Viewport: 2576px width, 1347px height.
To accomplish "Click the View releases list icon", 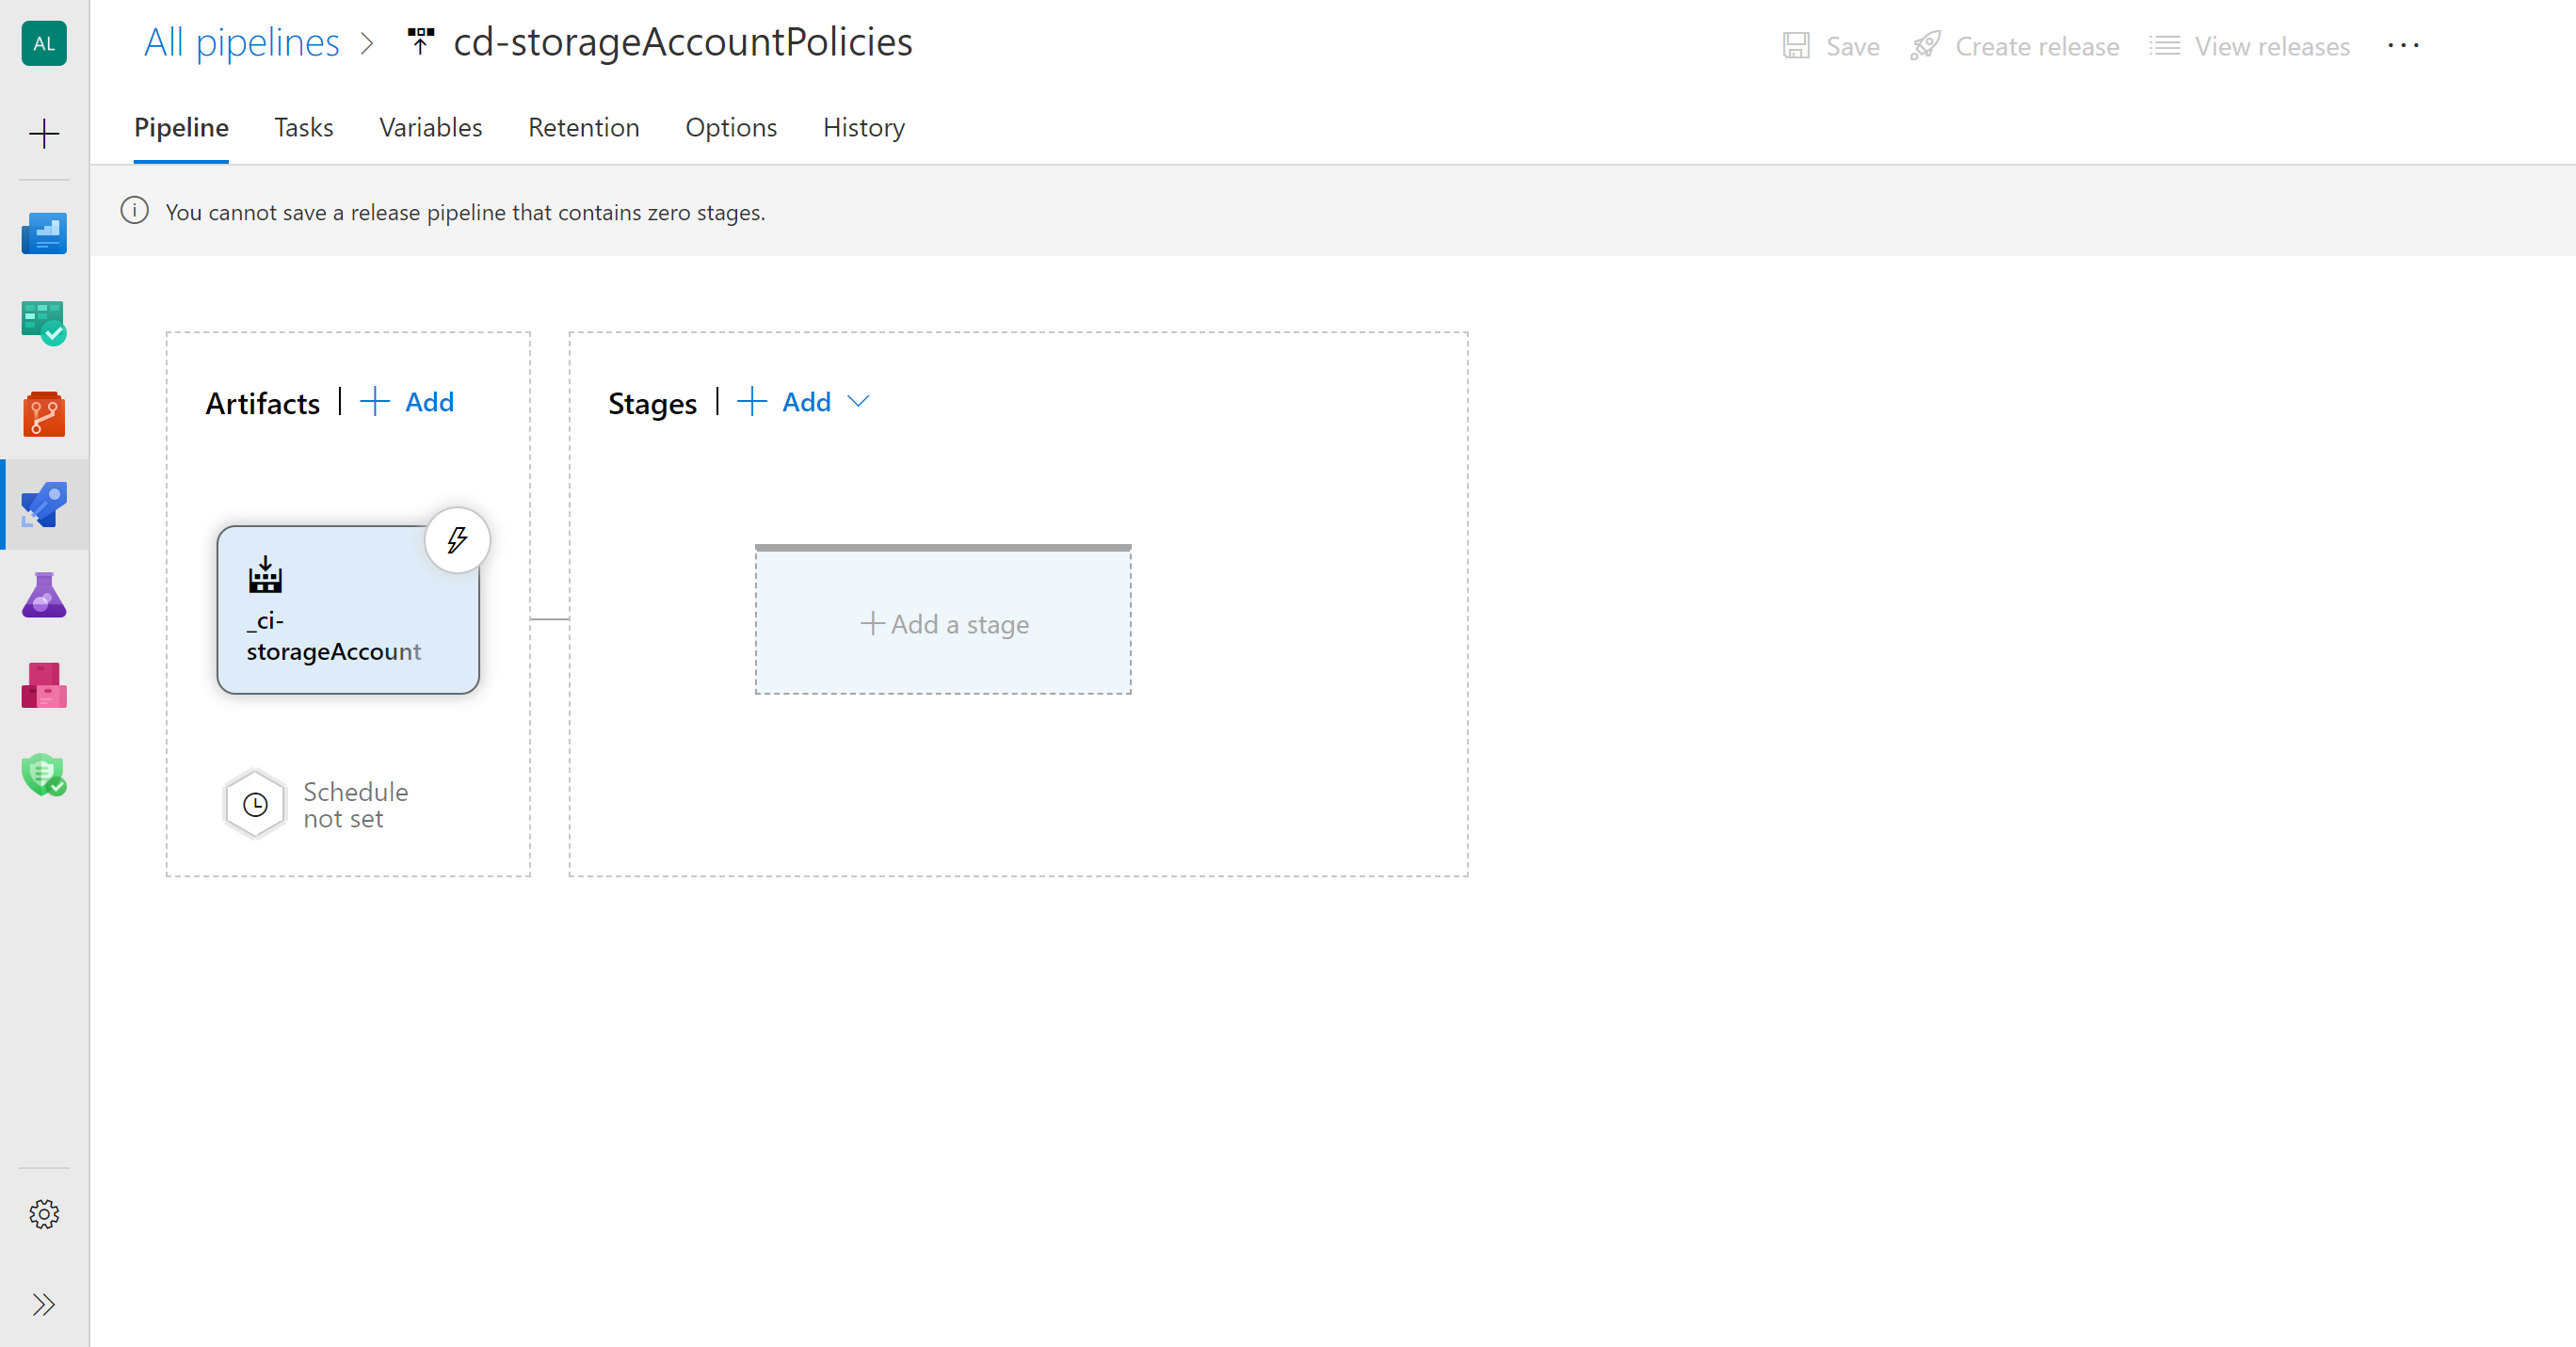I will coord(2165,46).
